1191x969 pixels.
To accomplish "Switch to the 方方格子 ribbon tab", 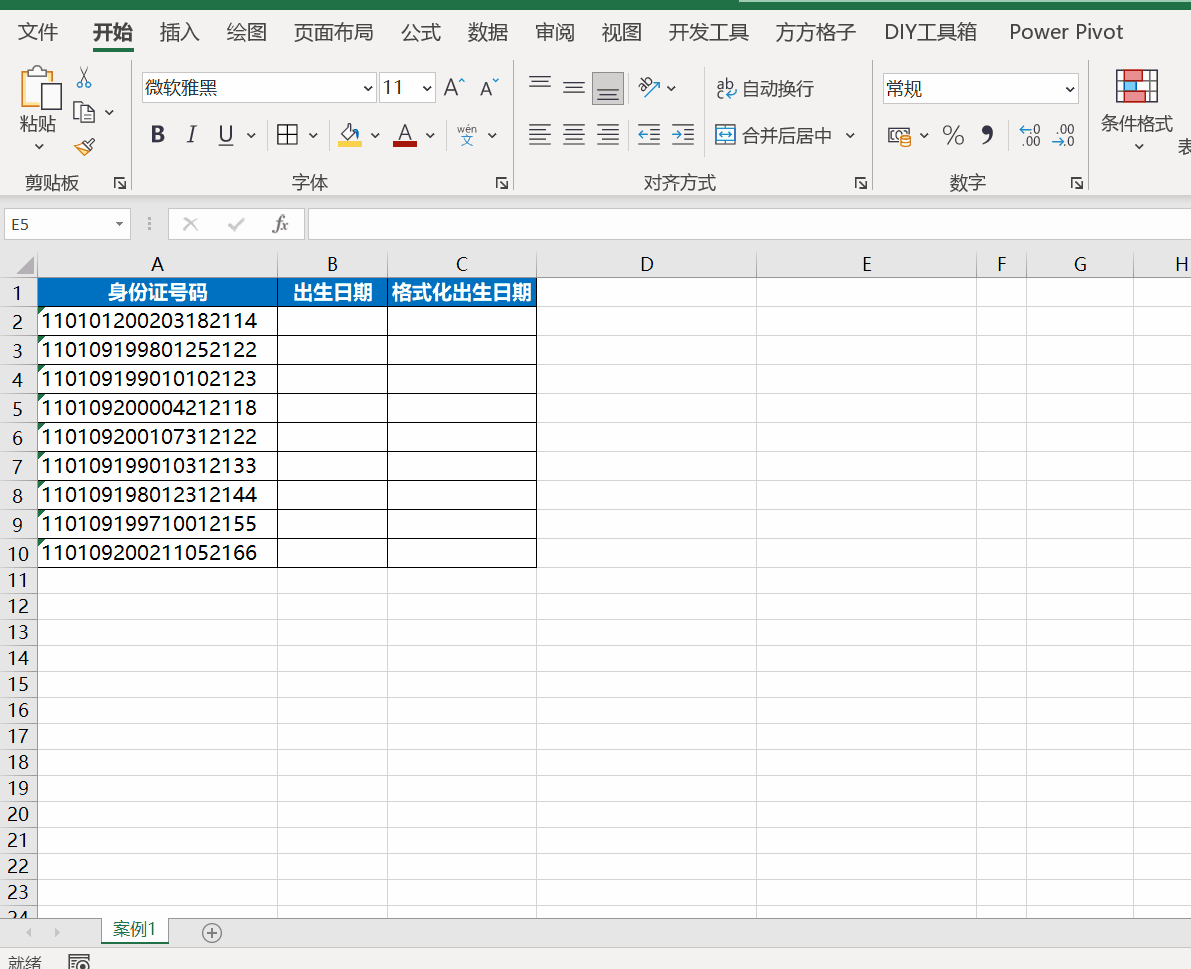I will tap(815, 32).
